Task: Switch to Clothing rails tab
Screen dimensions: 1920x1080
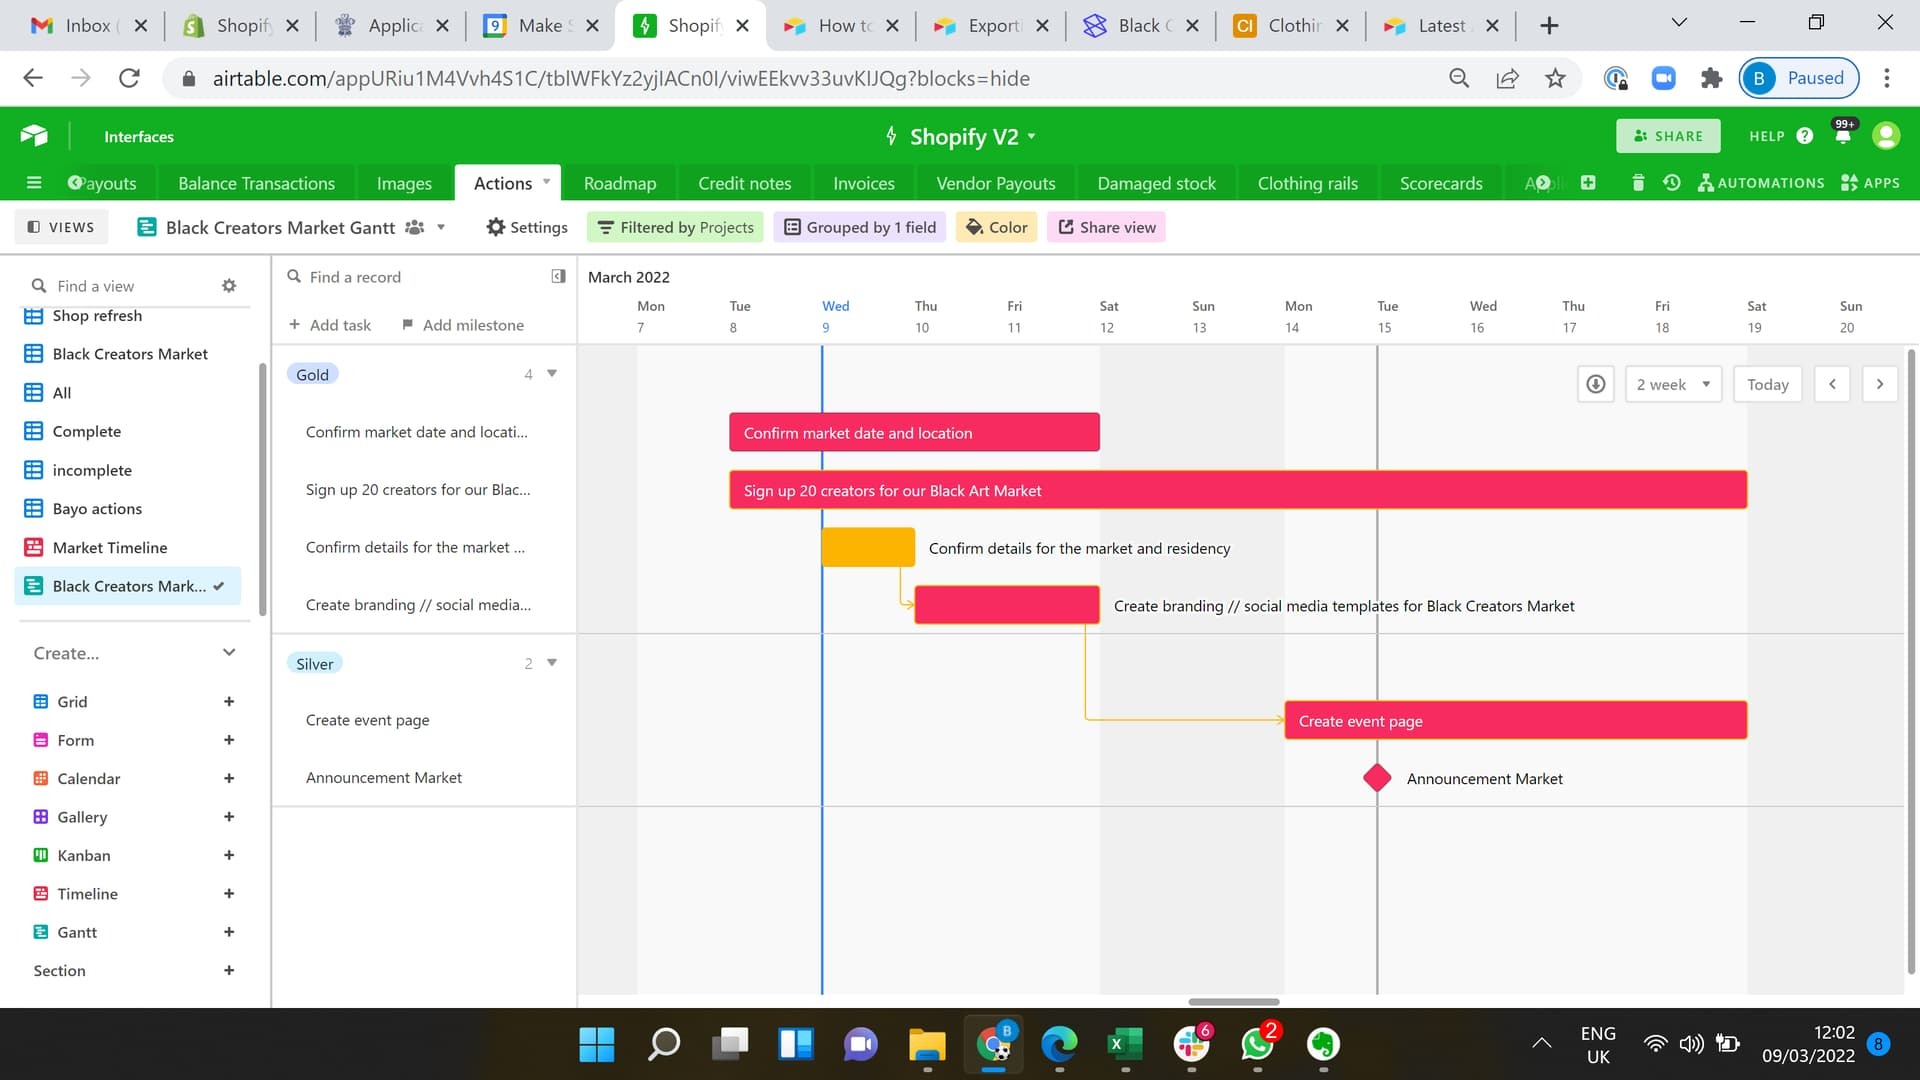Action: tap(1308, 183)
